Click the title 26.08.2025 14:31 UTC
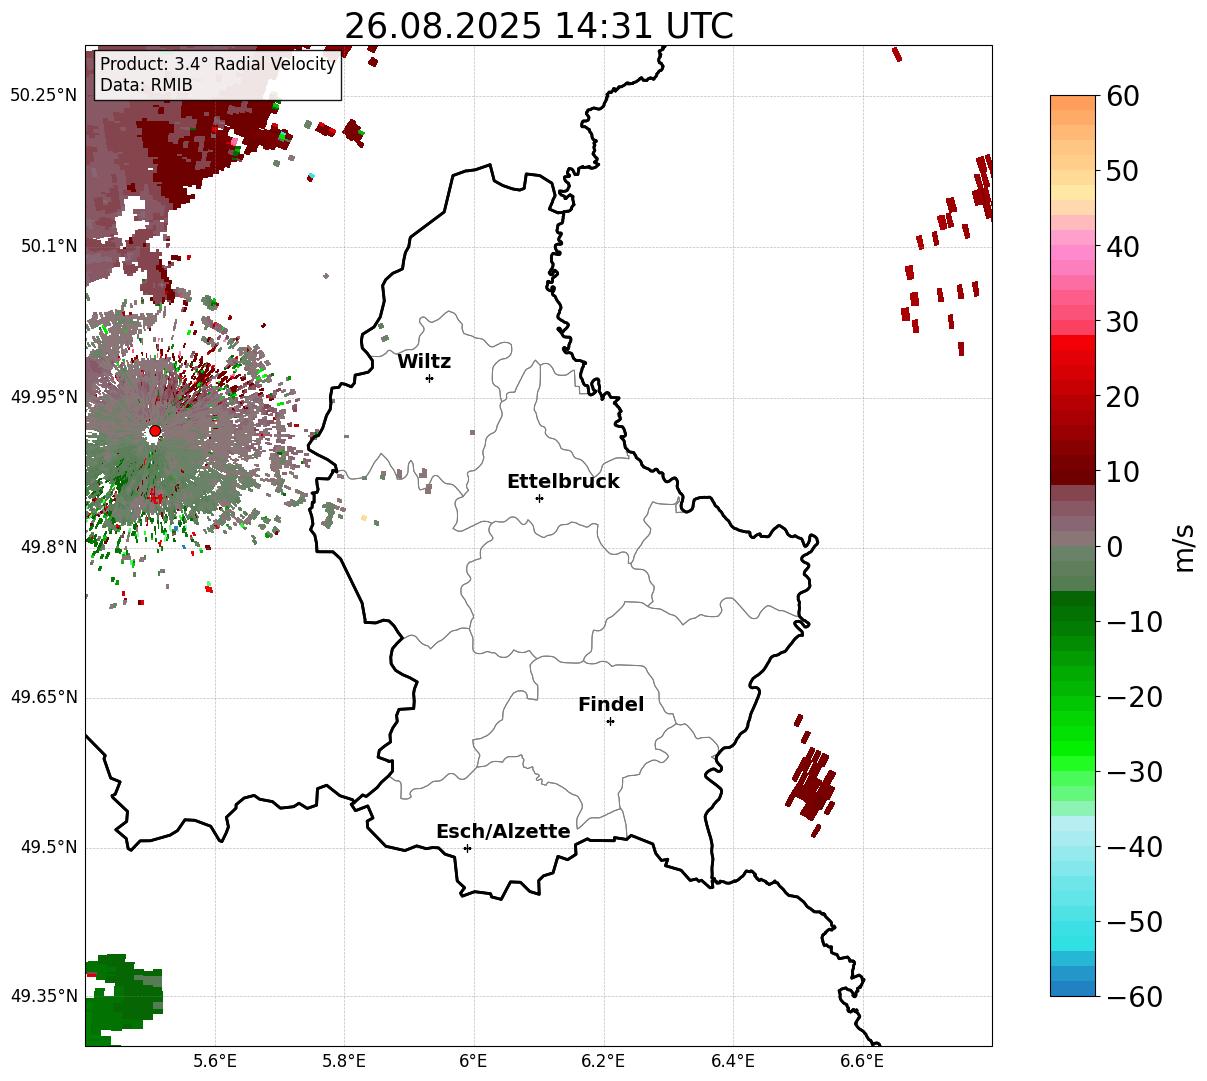 tap(539, 26)
